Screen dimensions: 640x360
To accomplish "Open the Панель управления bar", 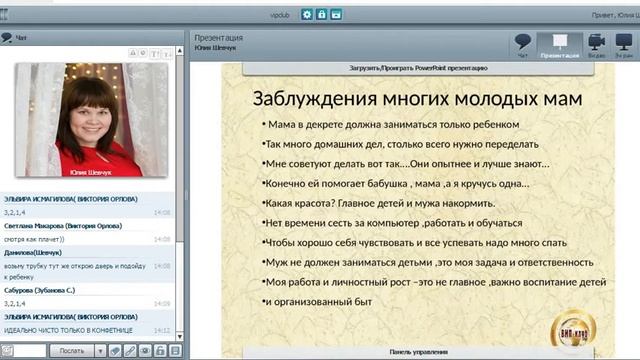I will coord(418,352).
